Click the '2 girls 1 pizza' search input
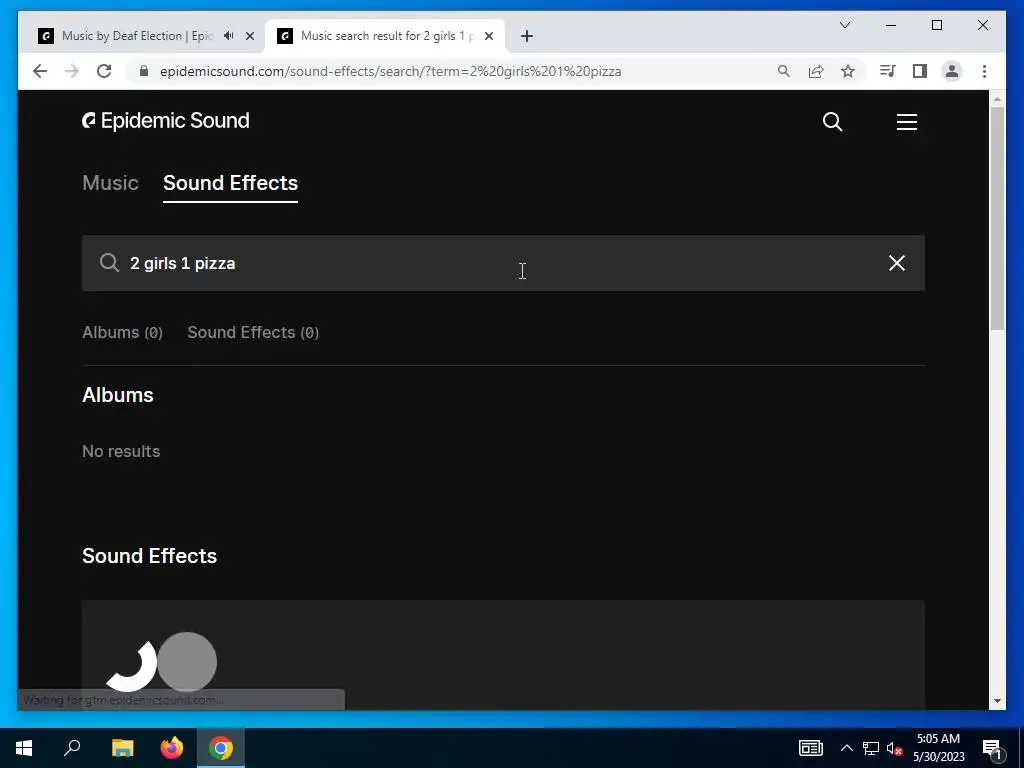 pyautogui.click(x=503, y=263)
